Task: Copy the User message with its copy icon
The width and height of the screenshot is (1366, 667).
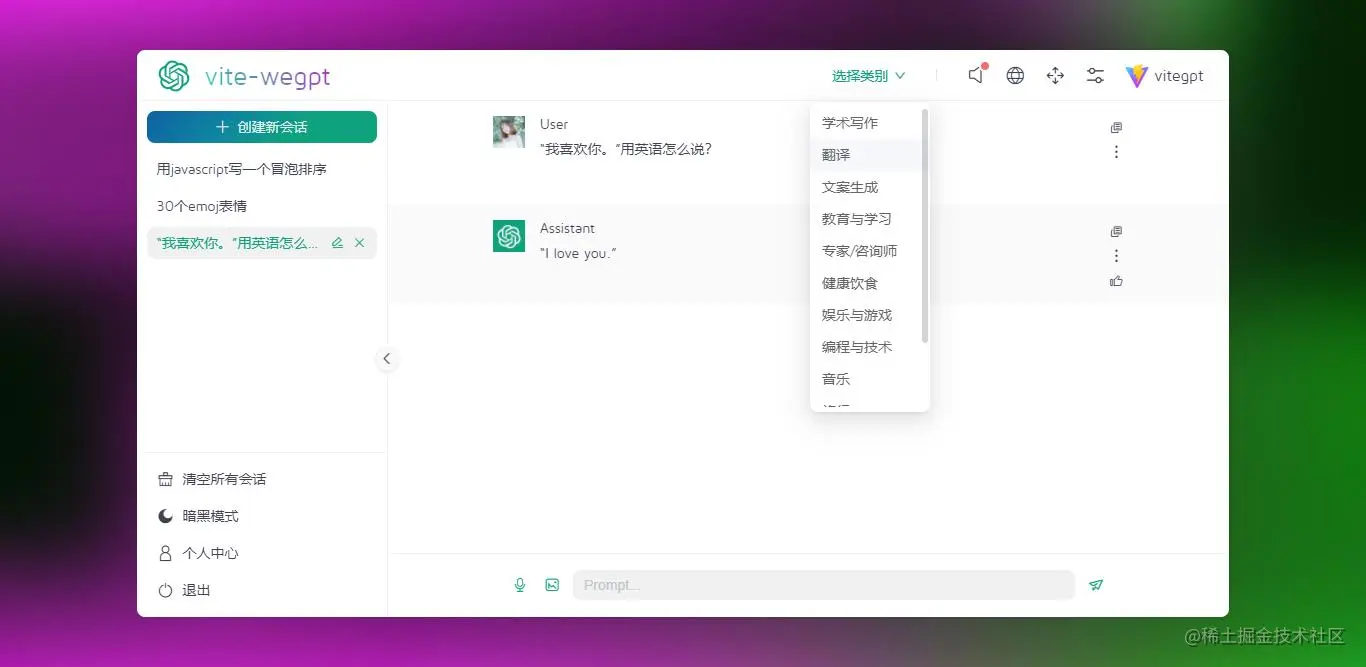Action: (1117, 127)
